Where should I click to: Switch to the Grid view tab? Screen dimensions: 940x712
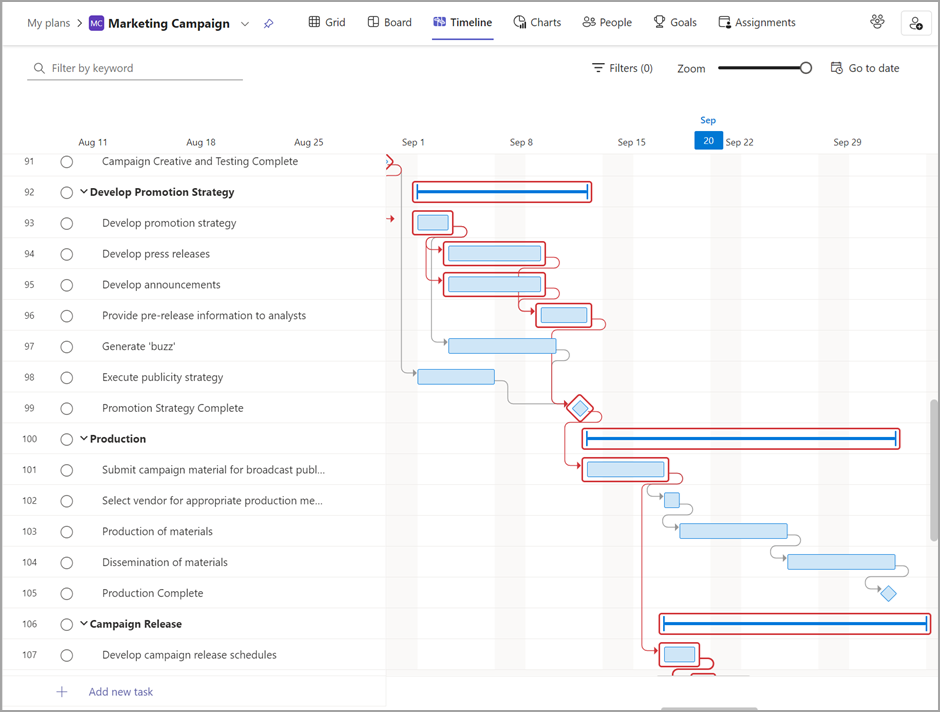point(327,21)
